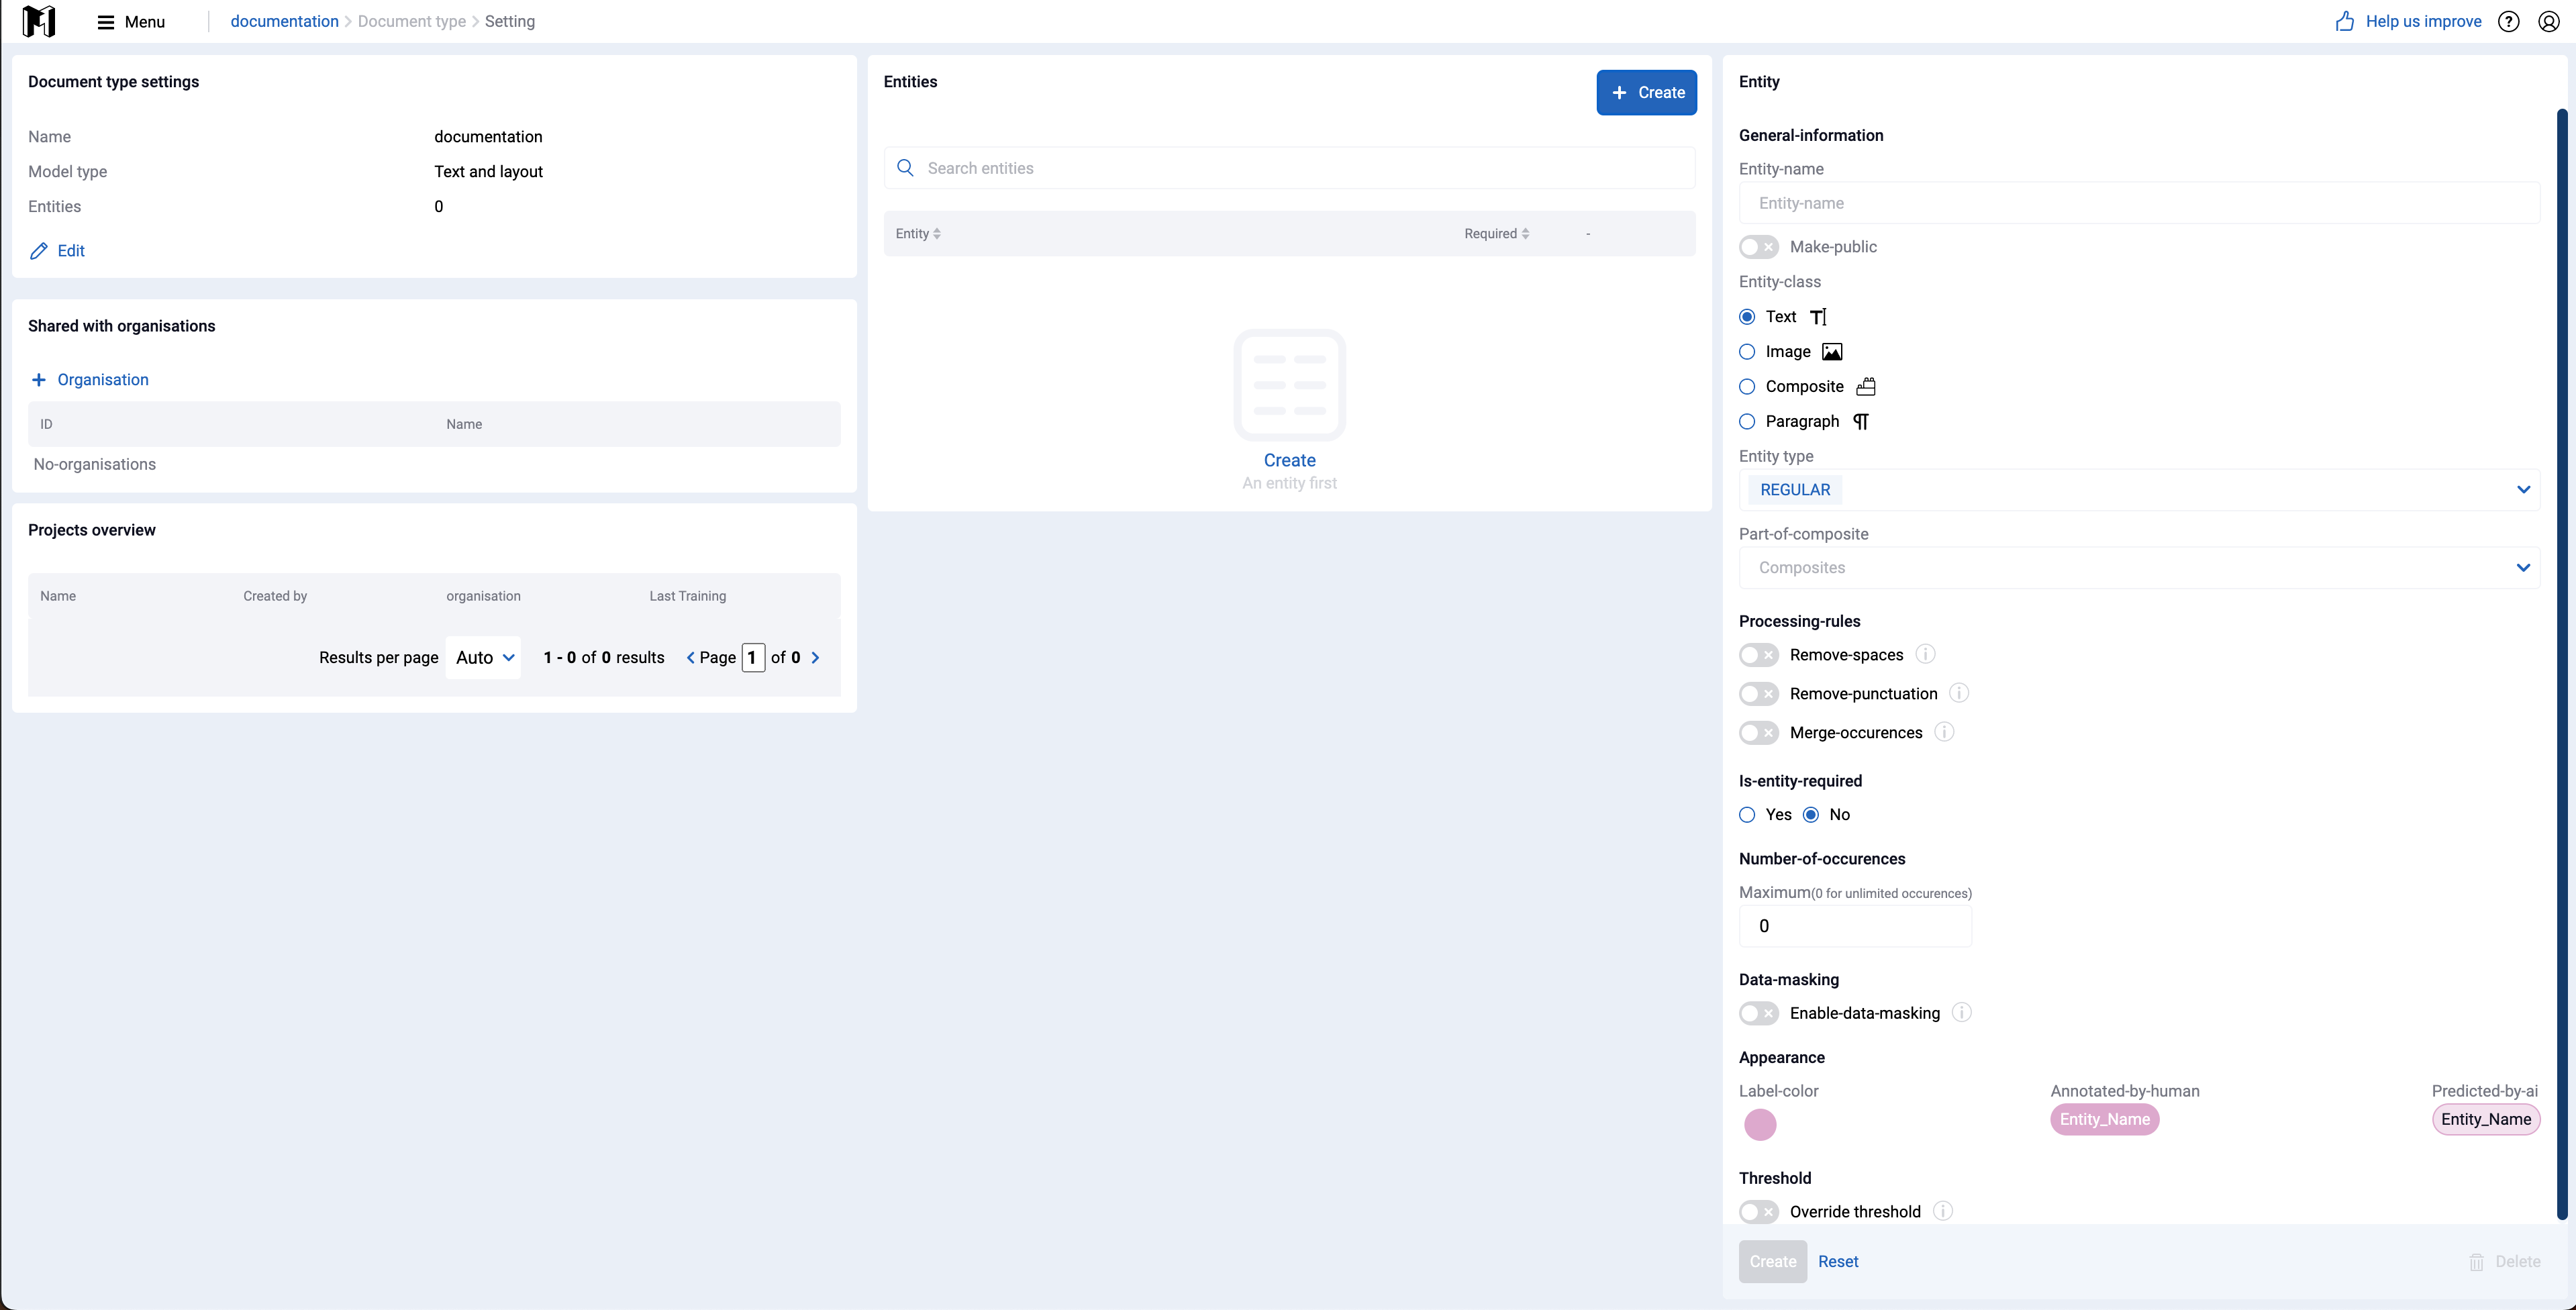2576x1310 pixels.
Task: Open the Results per page Auto dropdown
Action: click(484, 658)
